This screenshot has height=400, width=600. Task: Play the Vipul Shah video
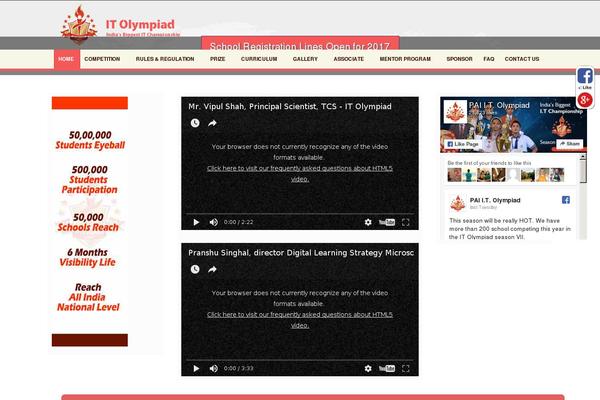[196, 222]
